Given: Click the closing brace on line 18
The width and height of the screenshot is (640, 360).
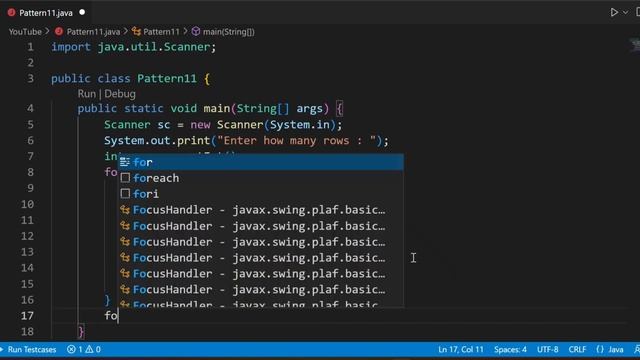Looking at the screenshot, I should pos(81,331).
